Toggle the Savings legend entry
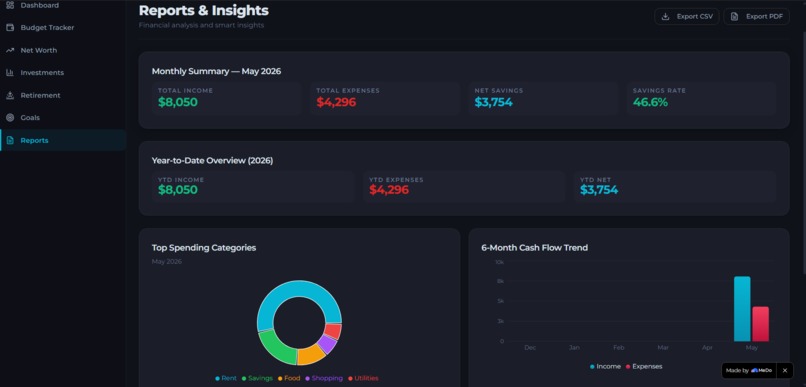Screen dimensions: 806x387 click(257, 378)
